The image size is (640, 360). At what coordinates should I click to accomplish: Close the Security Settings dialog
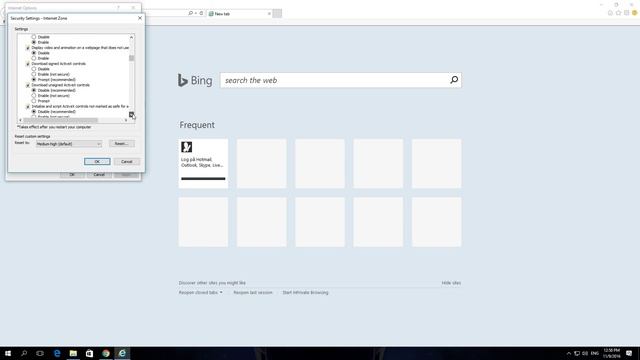click(x=140, y=18)
